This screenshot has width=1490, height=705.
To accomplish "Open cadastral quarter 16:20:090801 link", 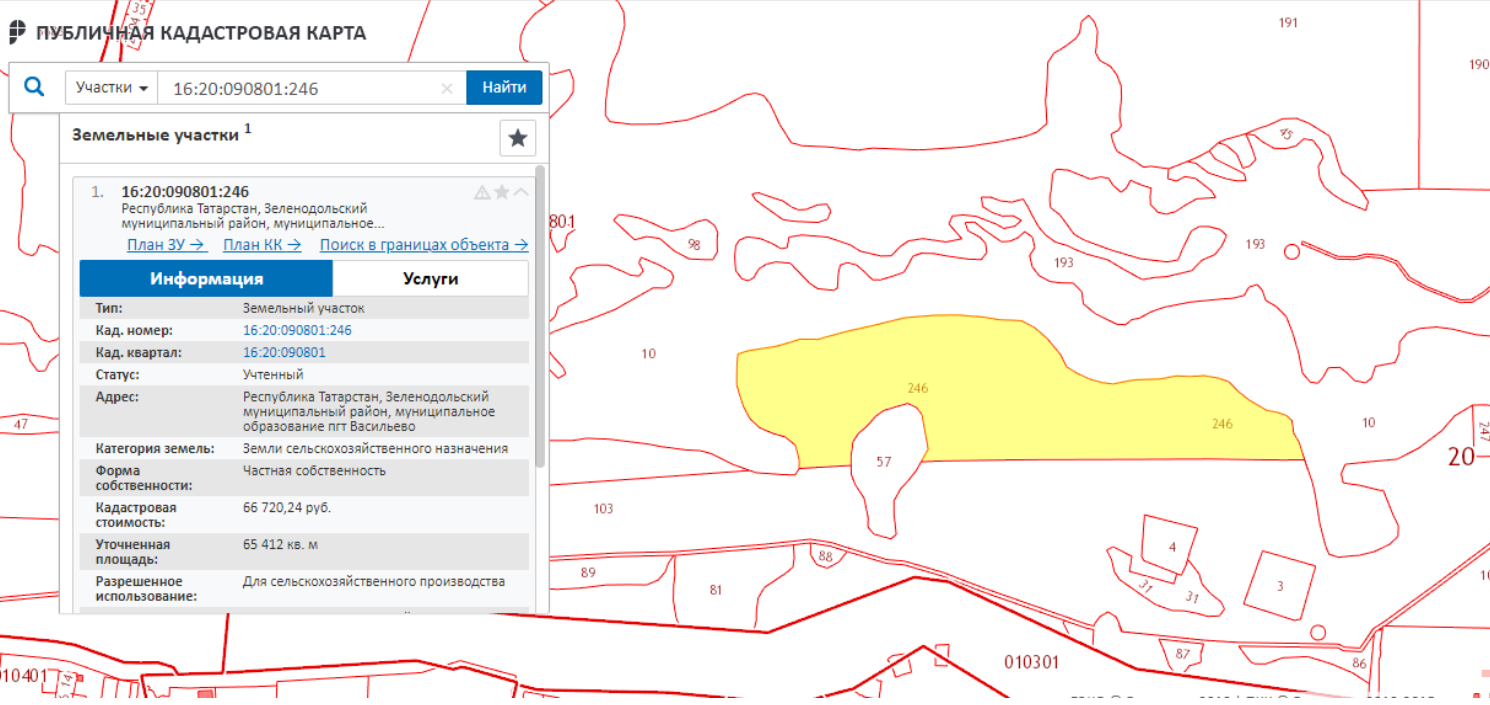I will 284,352.
